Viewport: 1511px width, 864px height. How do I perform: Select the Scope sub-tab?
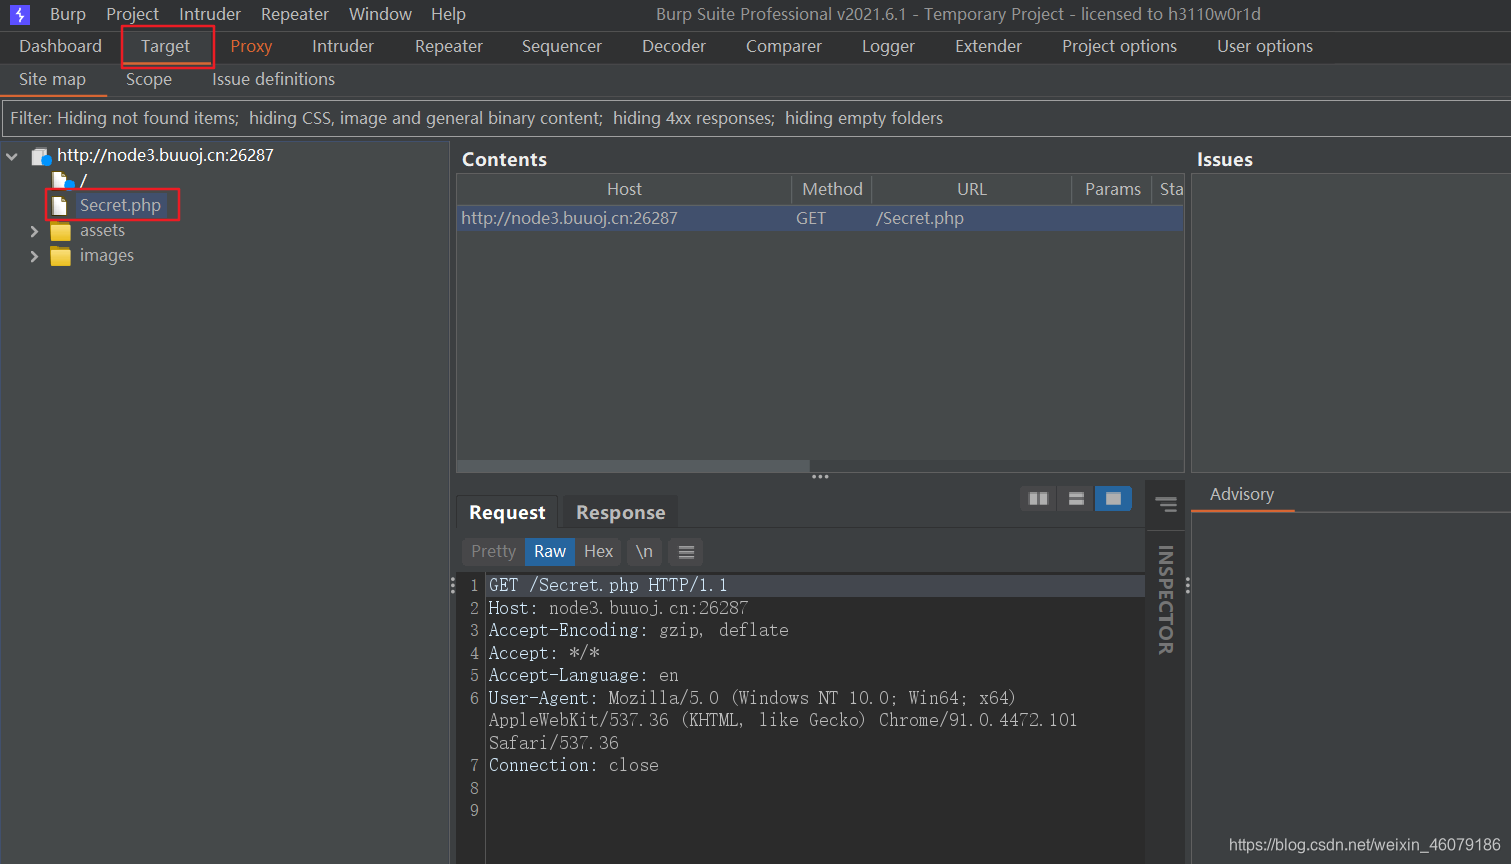[x=149, y=79]
